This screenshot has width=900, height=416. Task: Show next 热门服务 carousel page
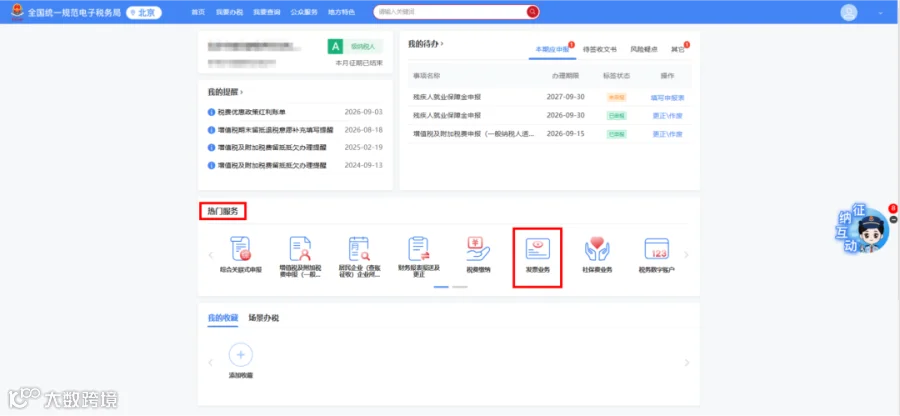(x=686, y=255)
